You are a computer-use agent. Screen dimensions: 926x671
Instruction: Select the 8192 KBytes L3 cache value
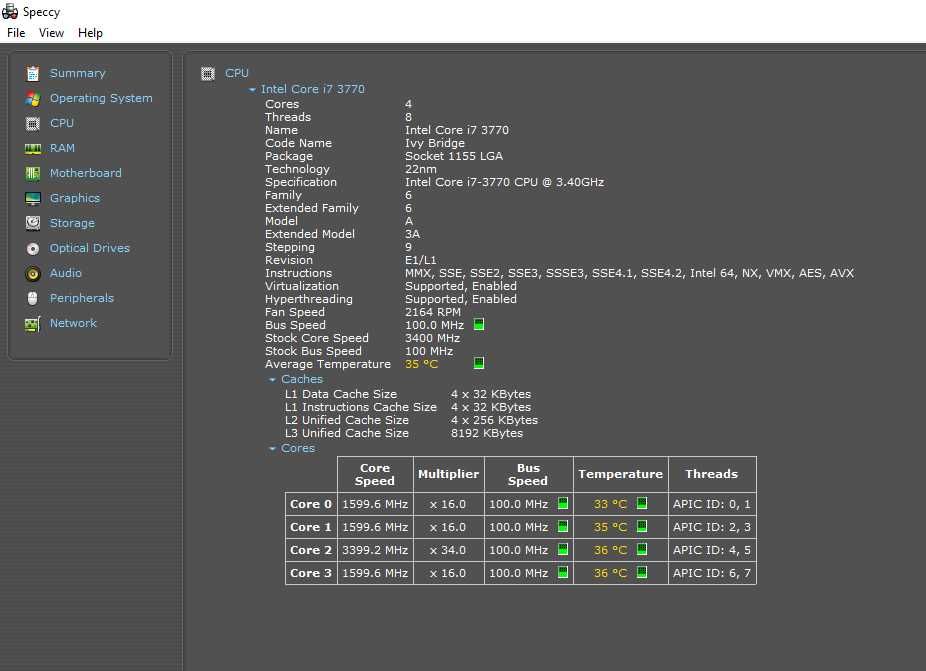click(x=487, y=434)
